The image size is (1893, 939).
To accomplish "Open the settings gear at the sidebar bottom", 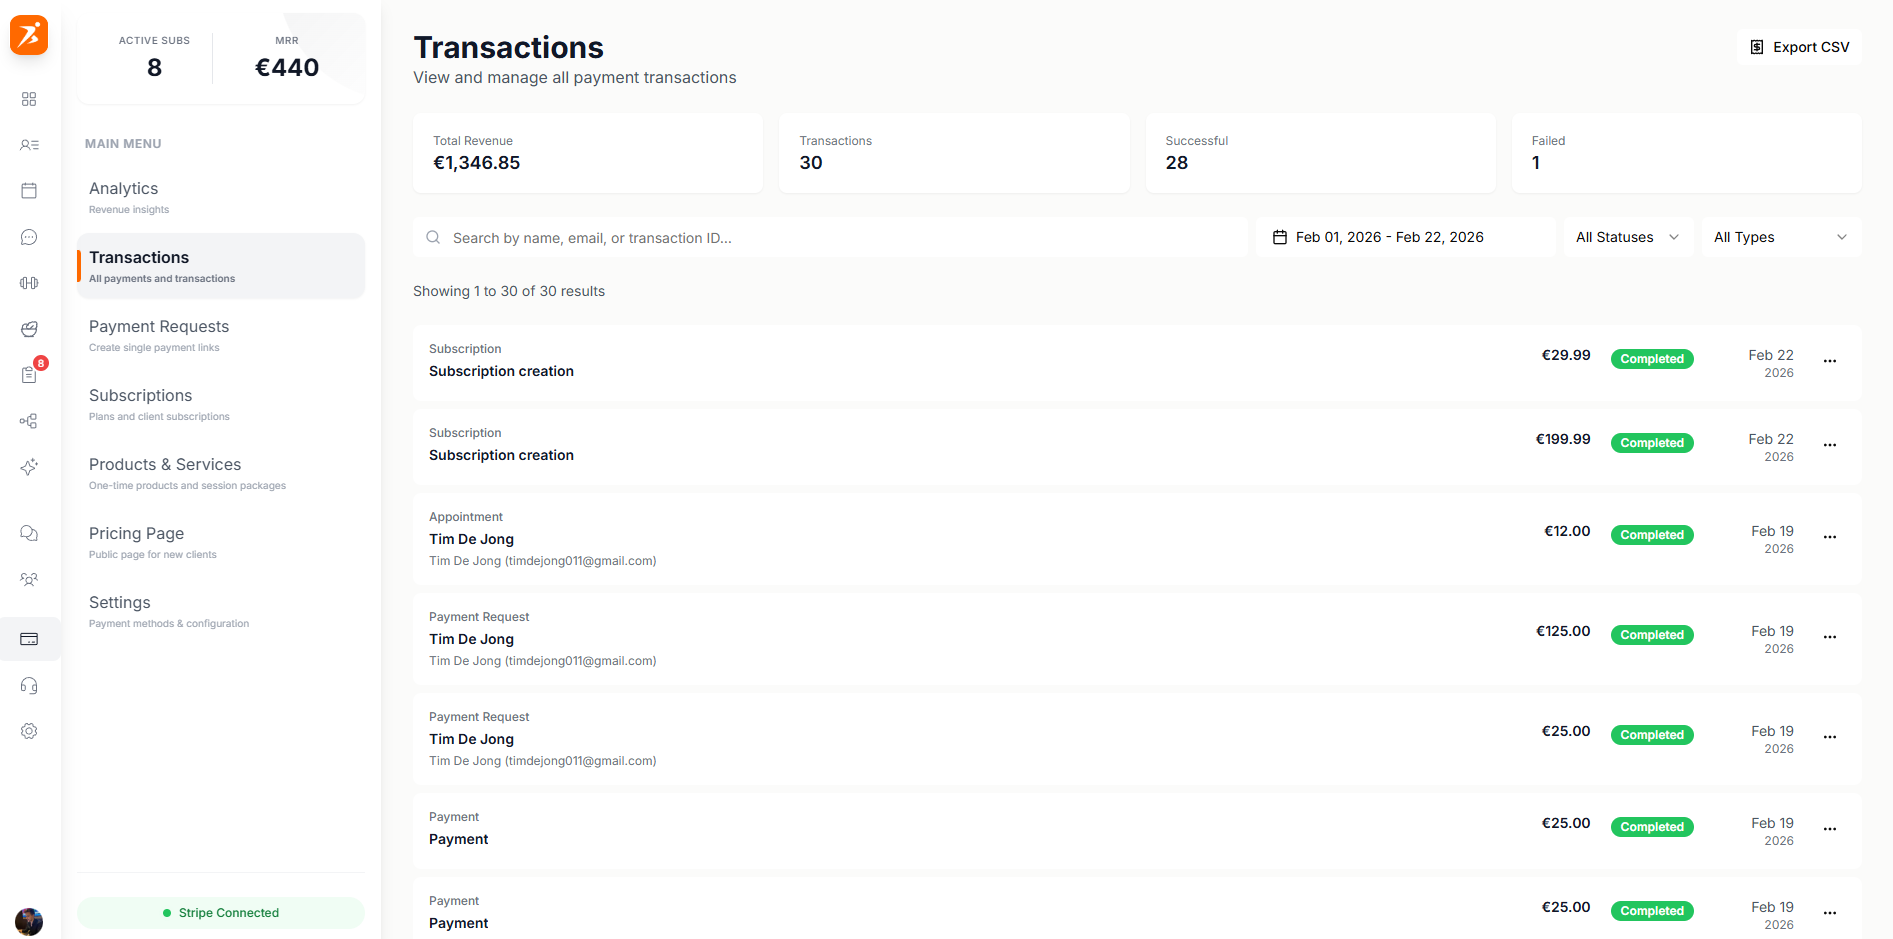I will coord(29,731).
